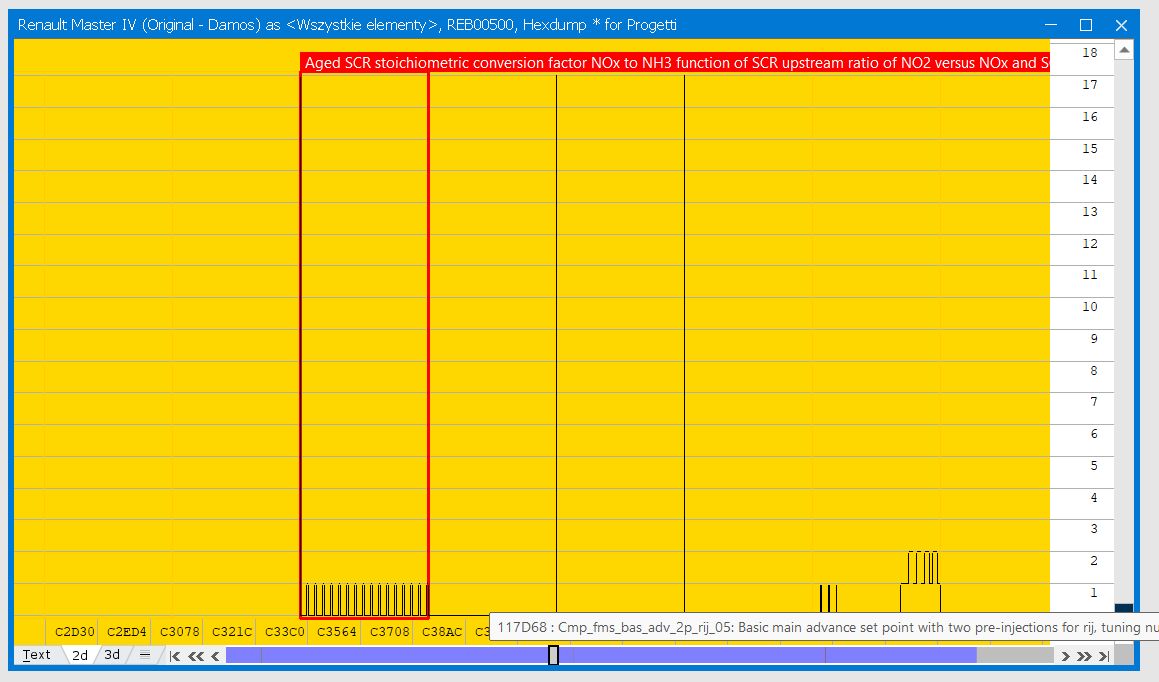Image resolution: width=1159 pixels, height=682 pixels.
Task: Step right with the single-right arrow
Action: tap(1065, 655)
